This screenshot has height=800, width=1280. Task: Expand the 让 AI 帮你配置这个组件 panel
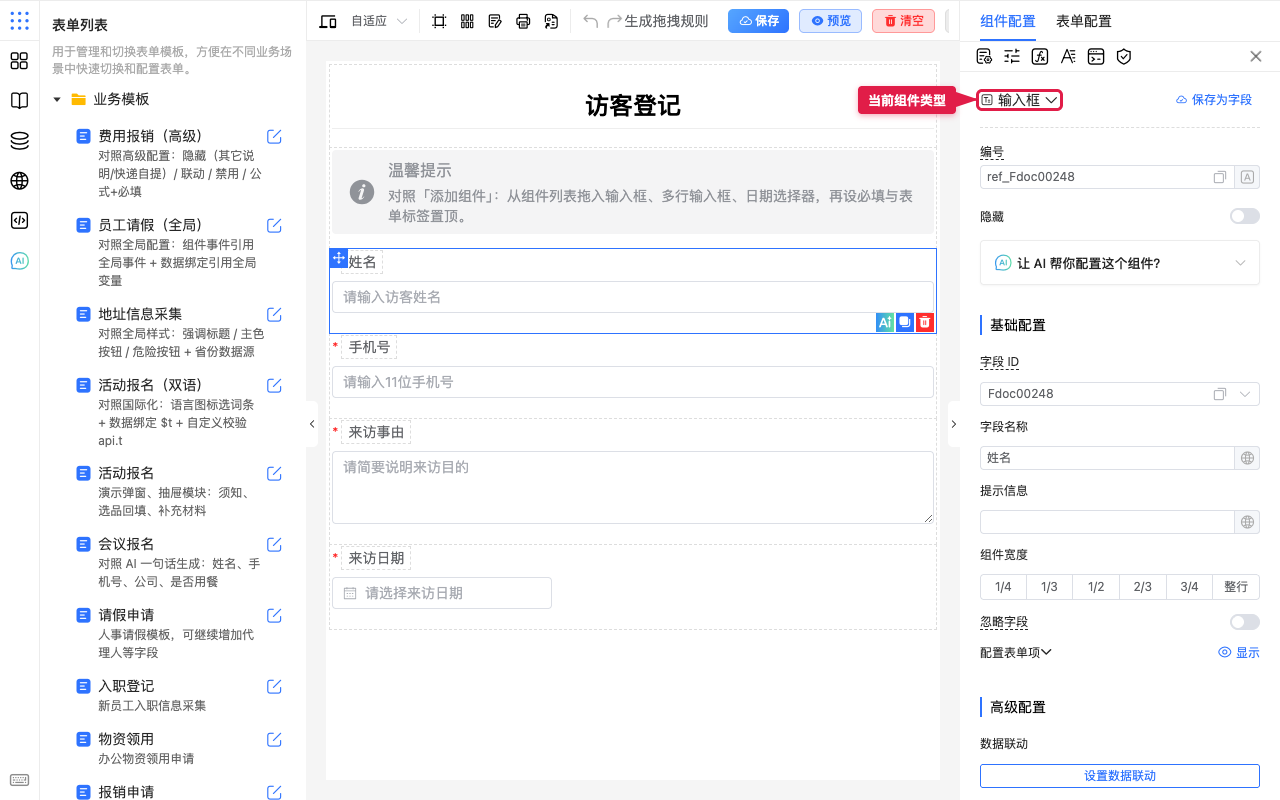pos(1120,263)
